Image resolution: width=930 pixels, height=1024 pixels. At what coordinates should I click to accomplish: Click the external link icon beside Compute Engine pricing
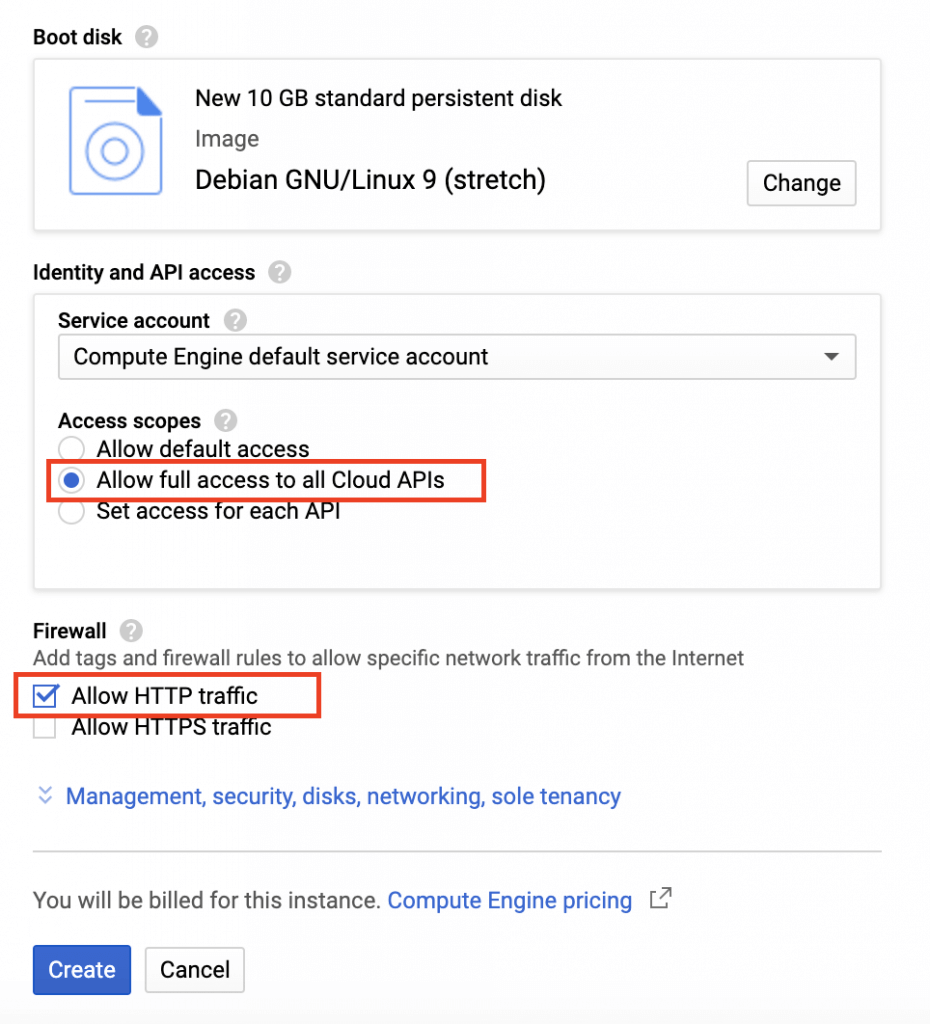tap(660, 899)
